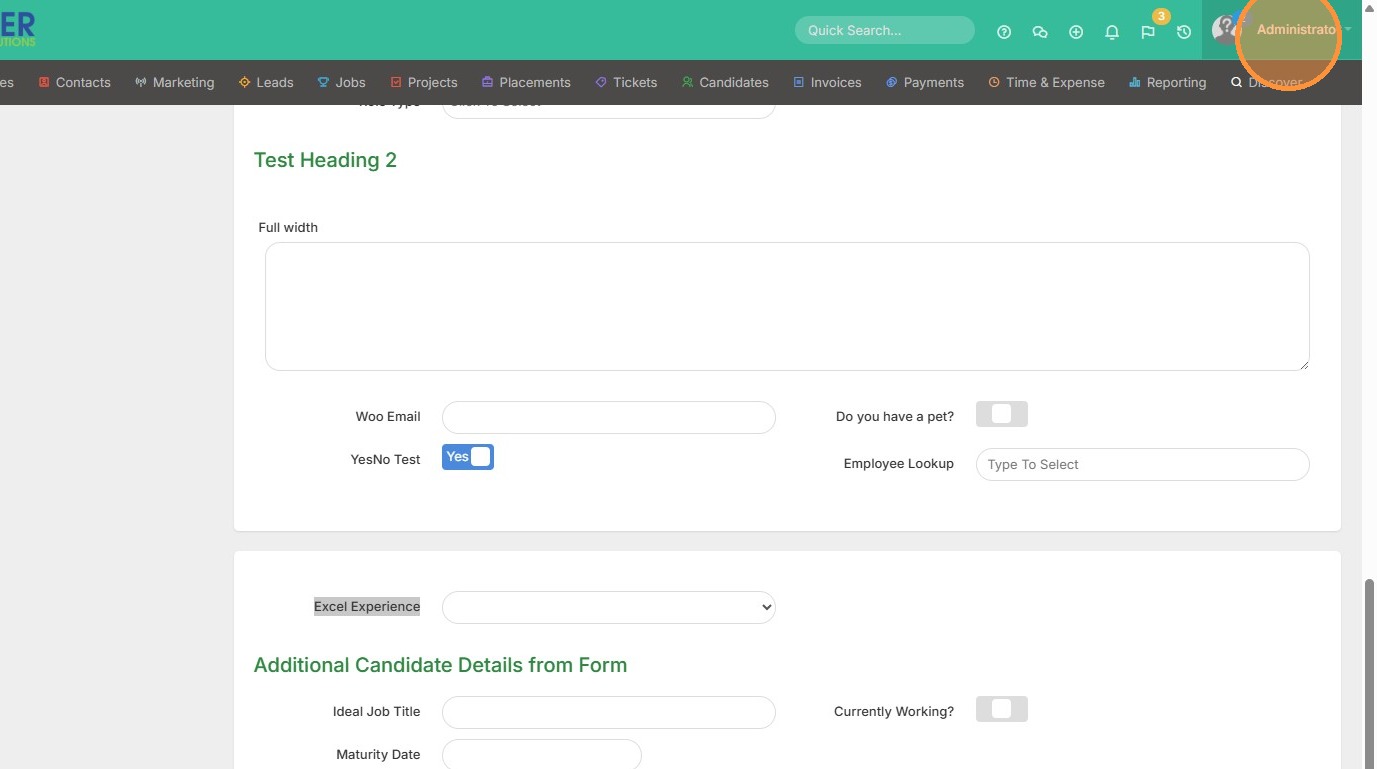Go to Time & Expense
This screenshot has width=1377, height=769.
[x=1046, y=82]
